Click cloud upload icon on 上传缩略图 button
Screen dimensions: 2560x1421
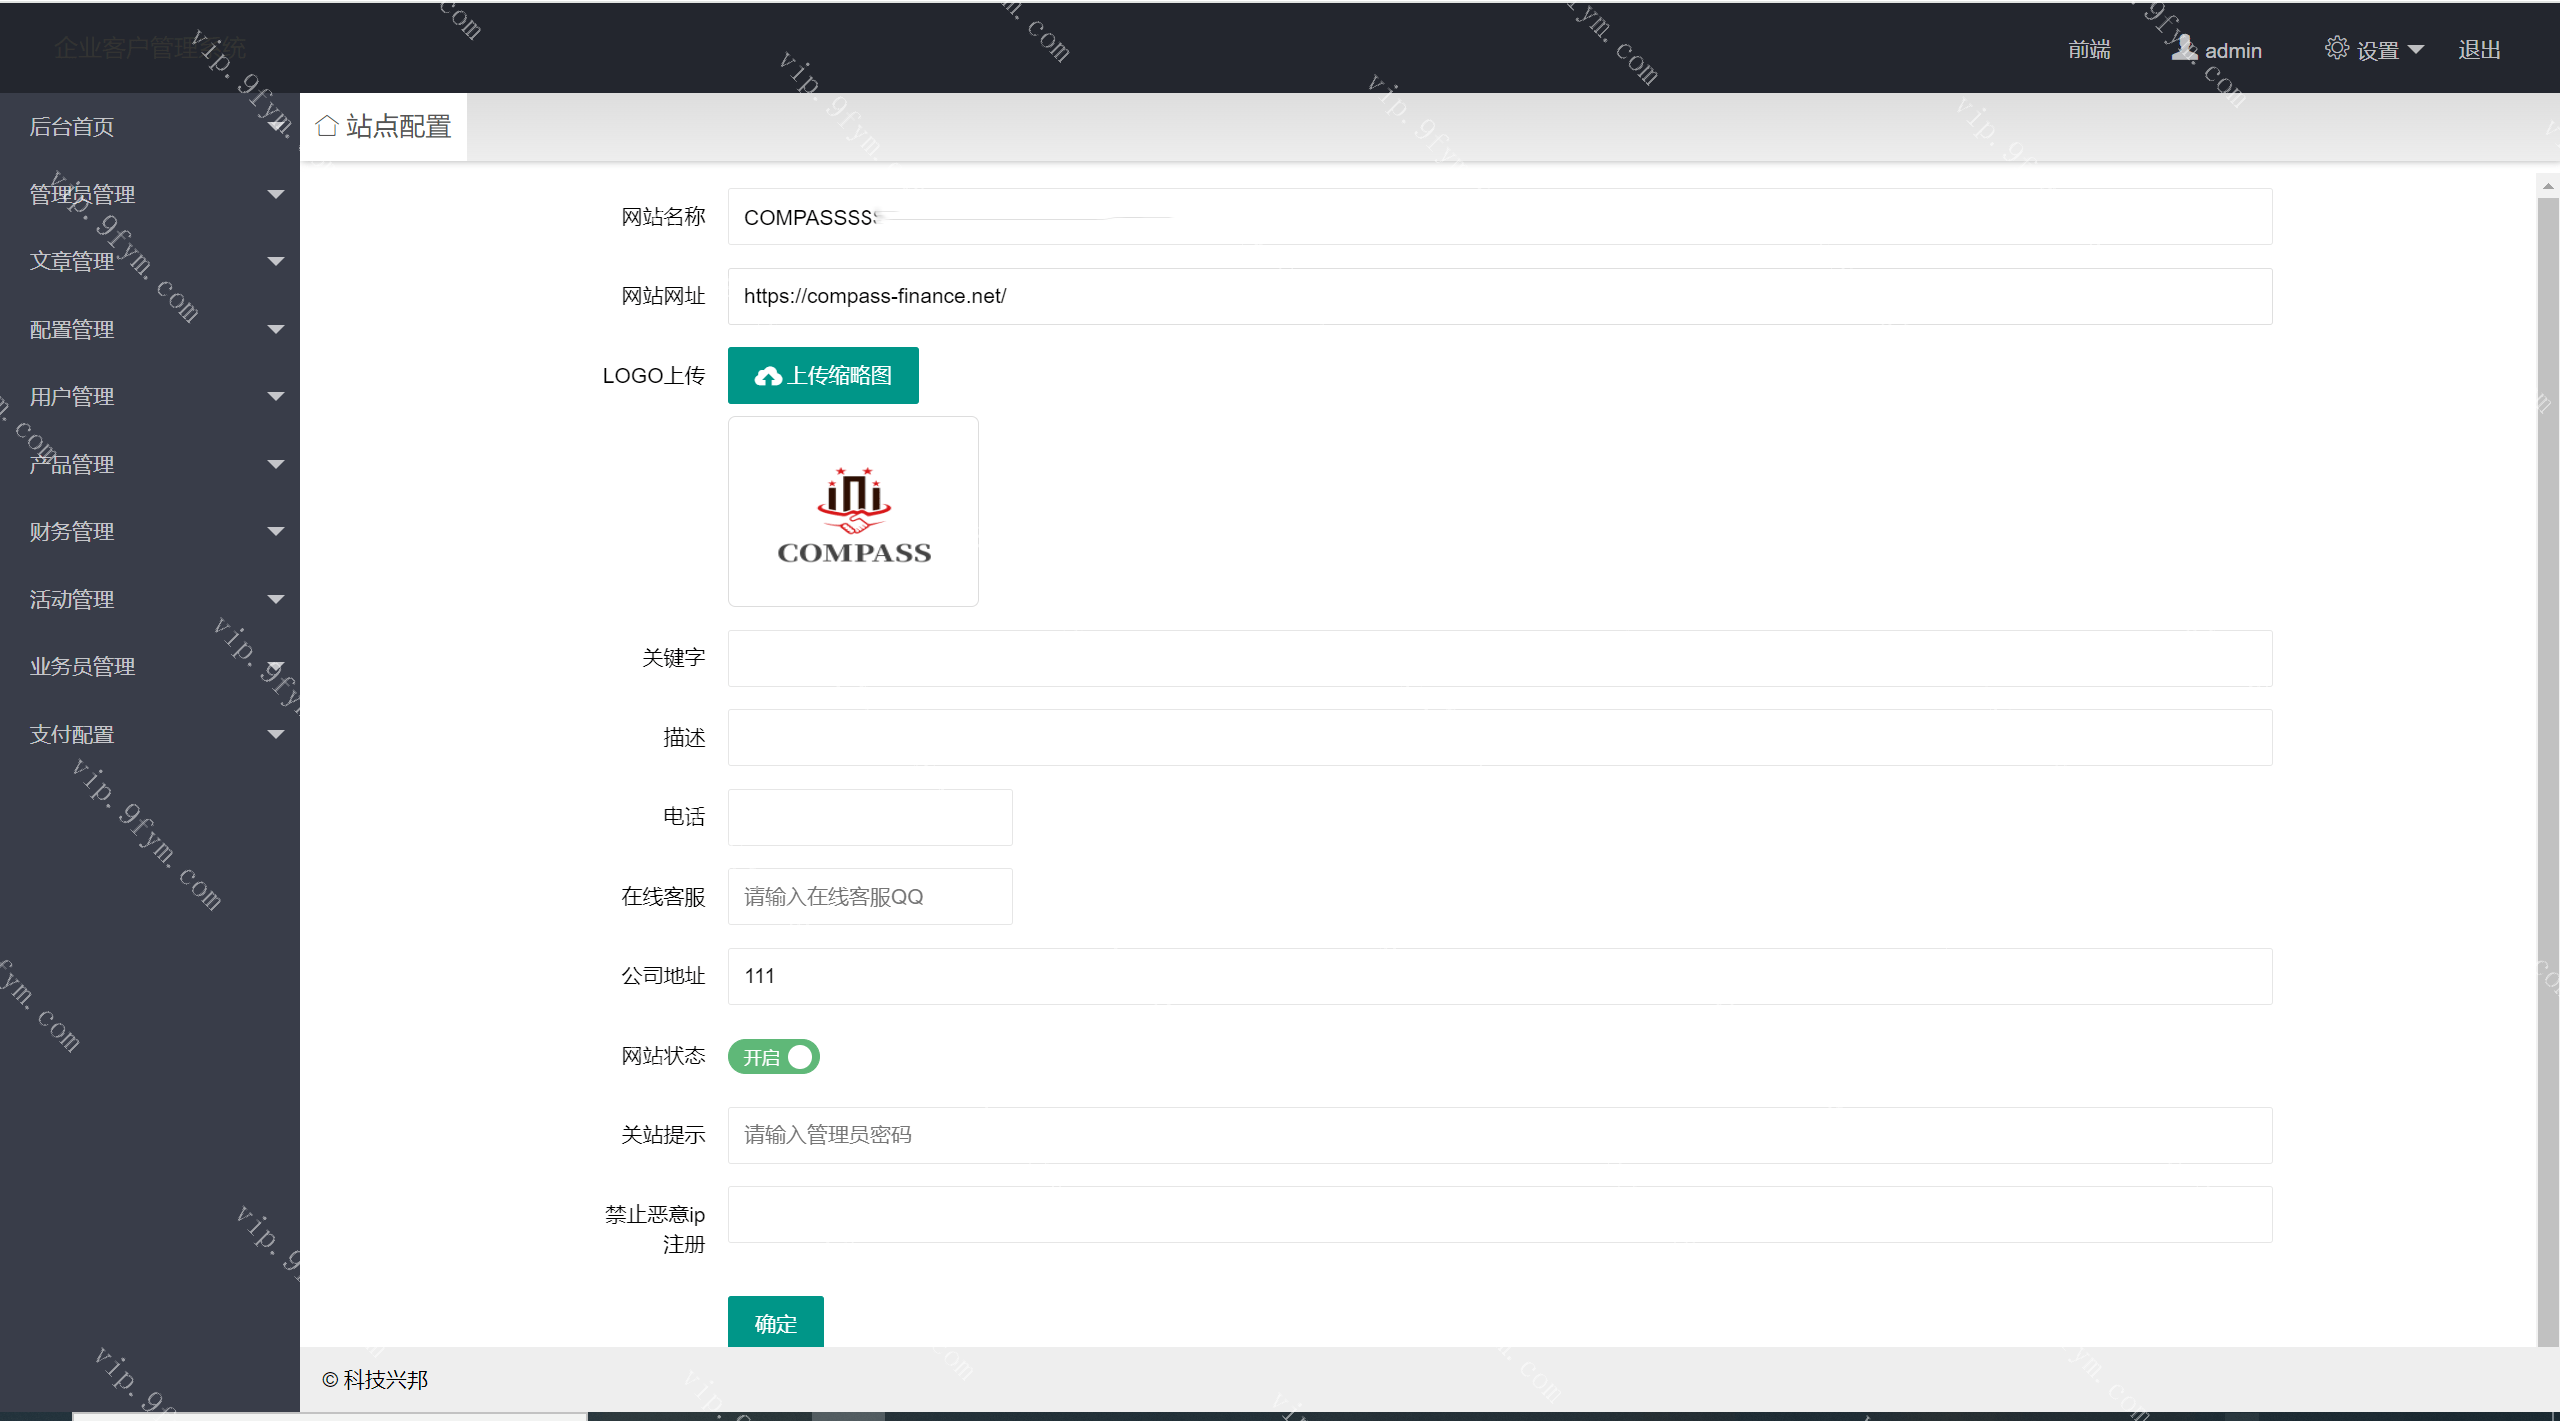(x=767, y=376)
